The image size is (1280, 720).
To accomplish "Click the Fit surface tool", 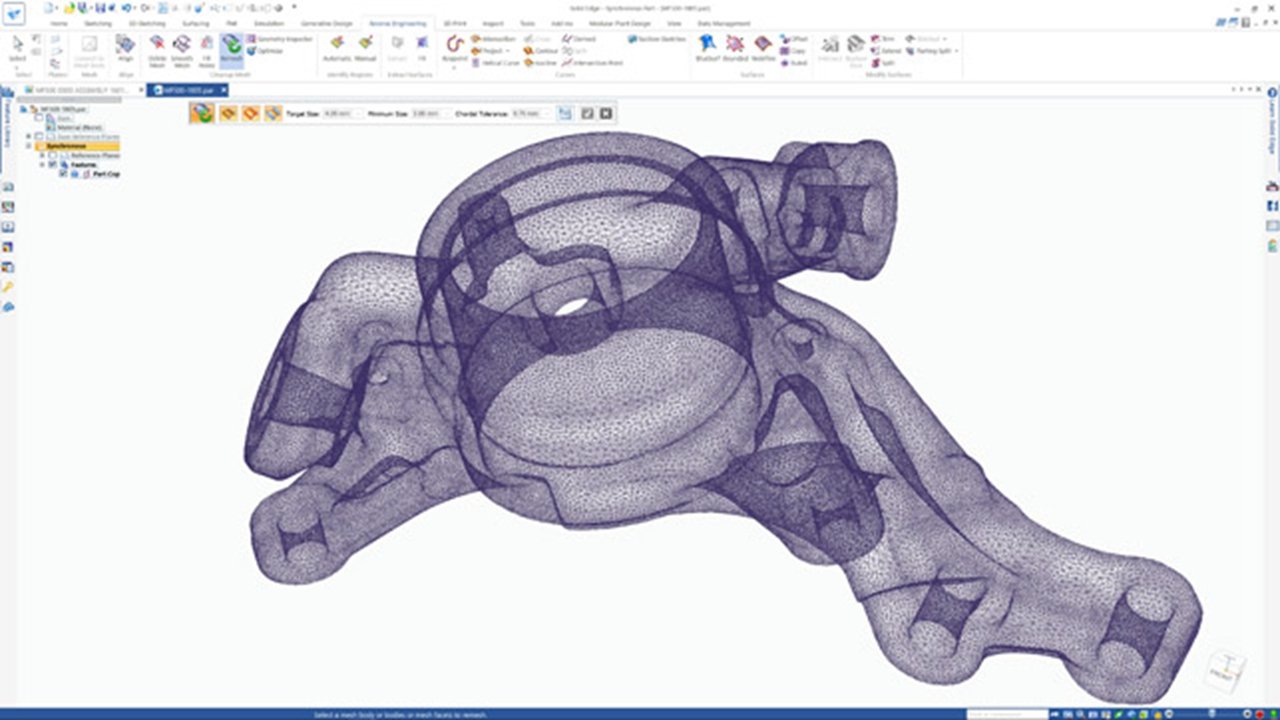I will 422,49.
